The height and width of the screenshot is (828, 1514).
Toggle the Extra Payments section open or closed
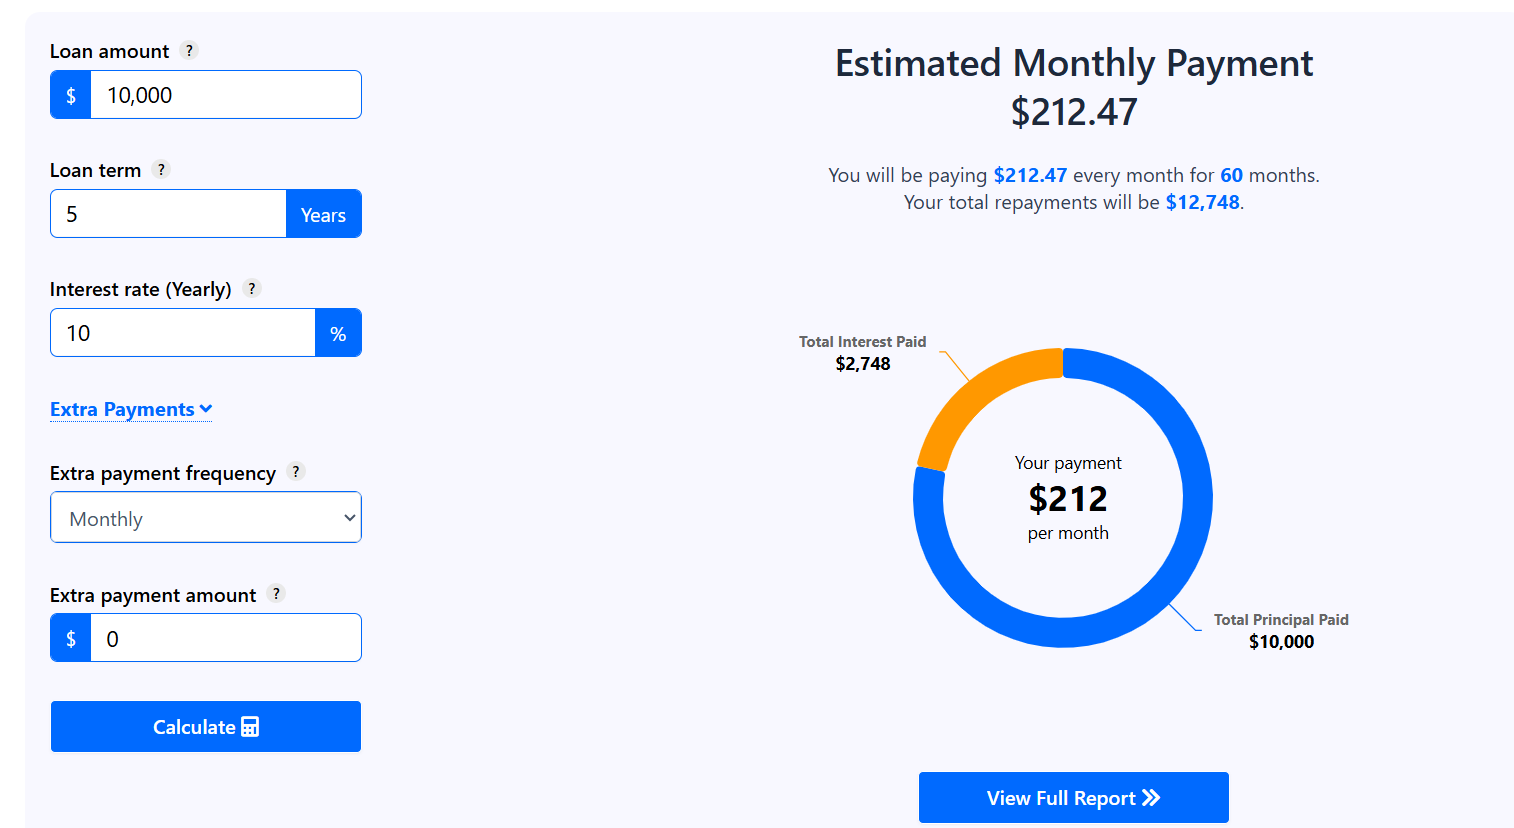pyautogui.click(x=131, y=409)
